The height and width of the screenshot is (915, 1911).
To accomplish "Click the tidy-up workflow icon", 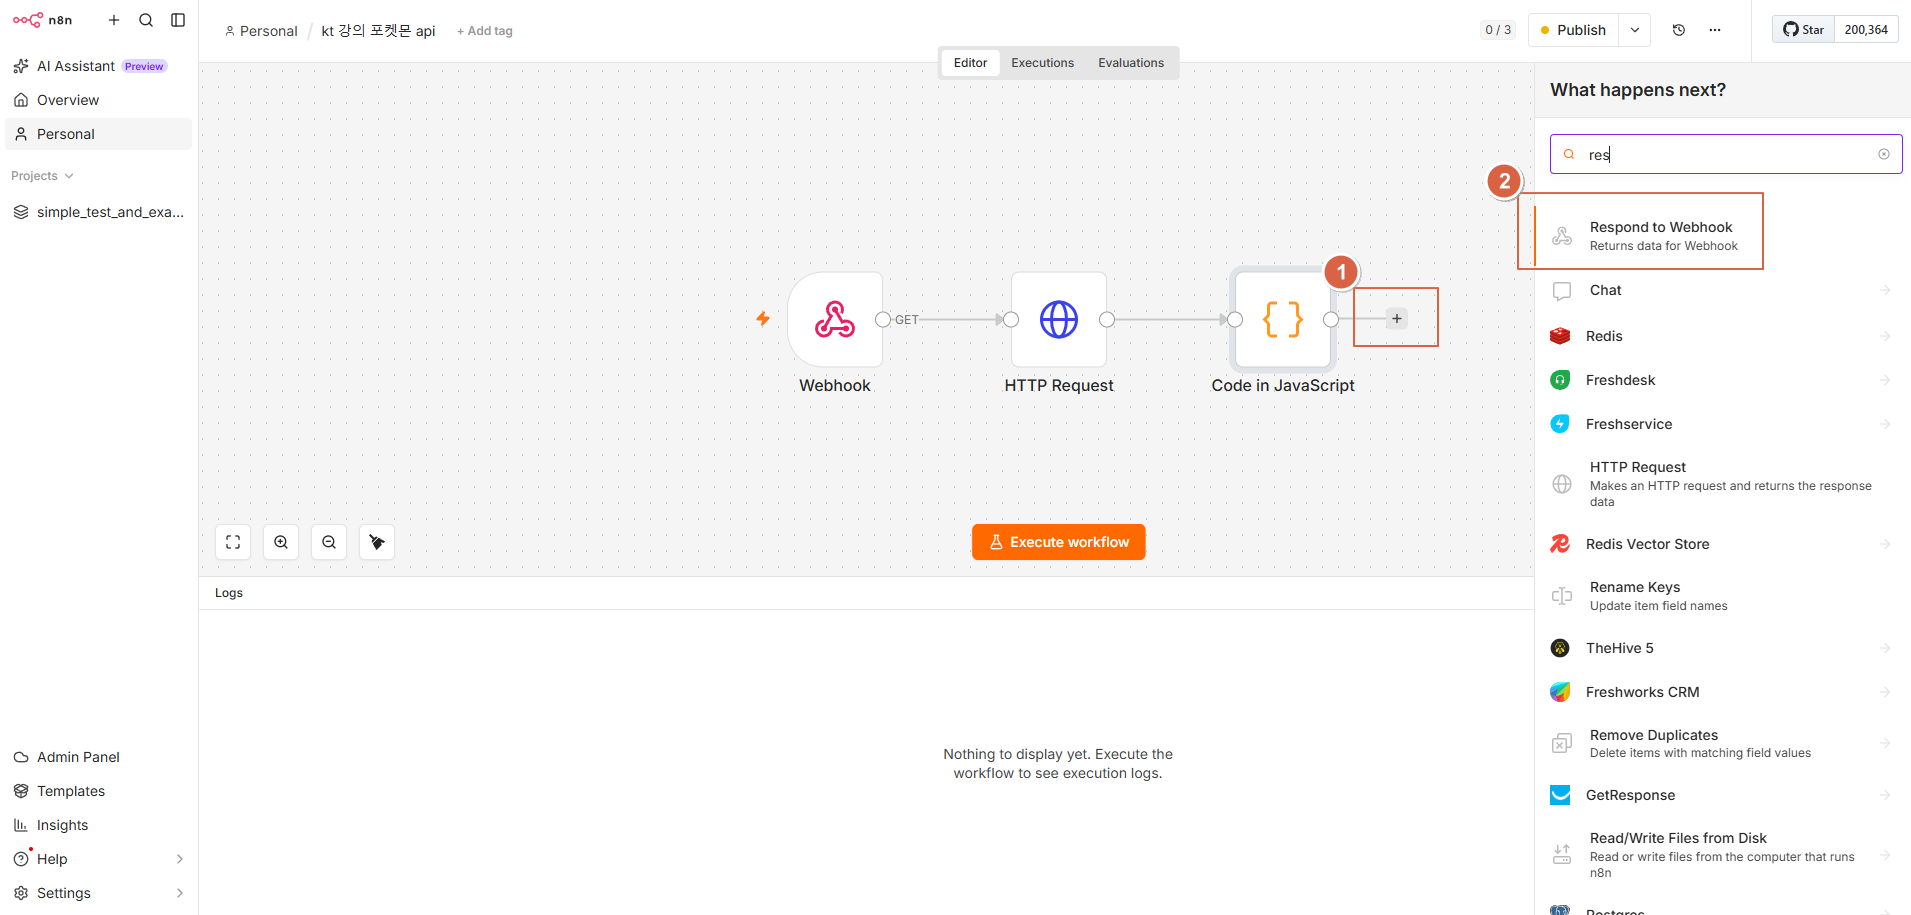I will (377, 542).
